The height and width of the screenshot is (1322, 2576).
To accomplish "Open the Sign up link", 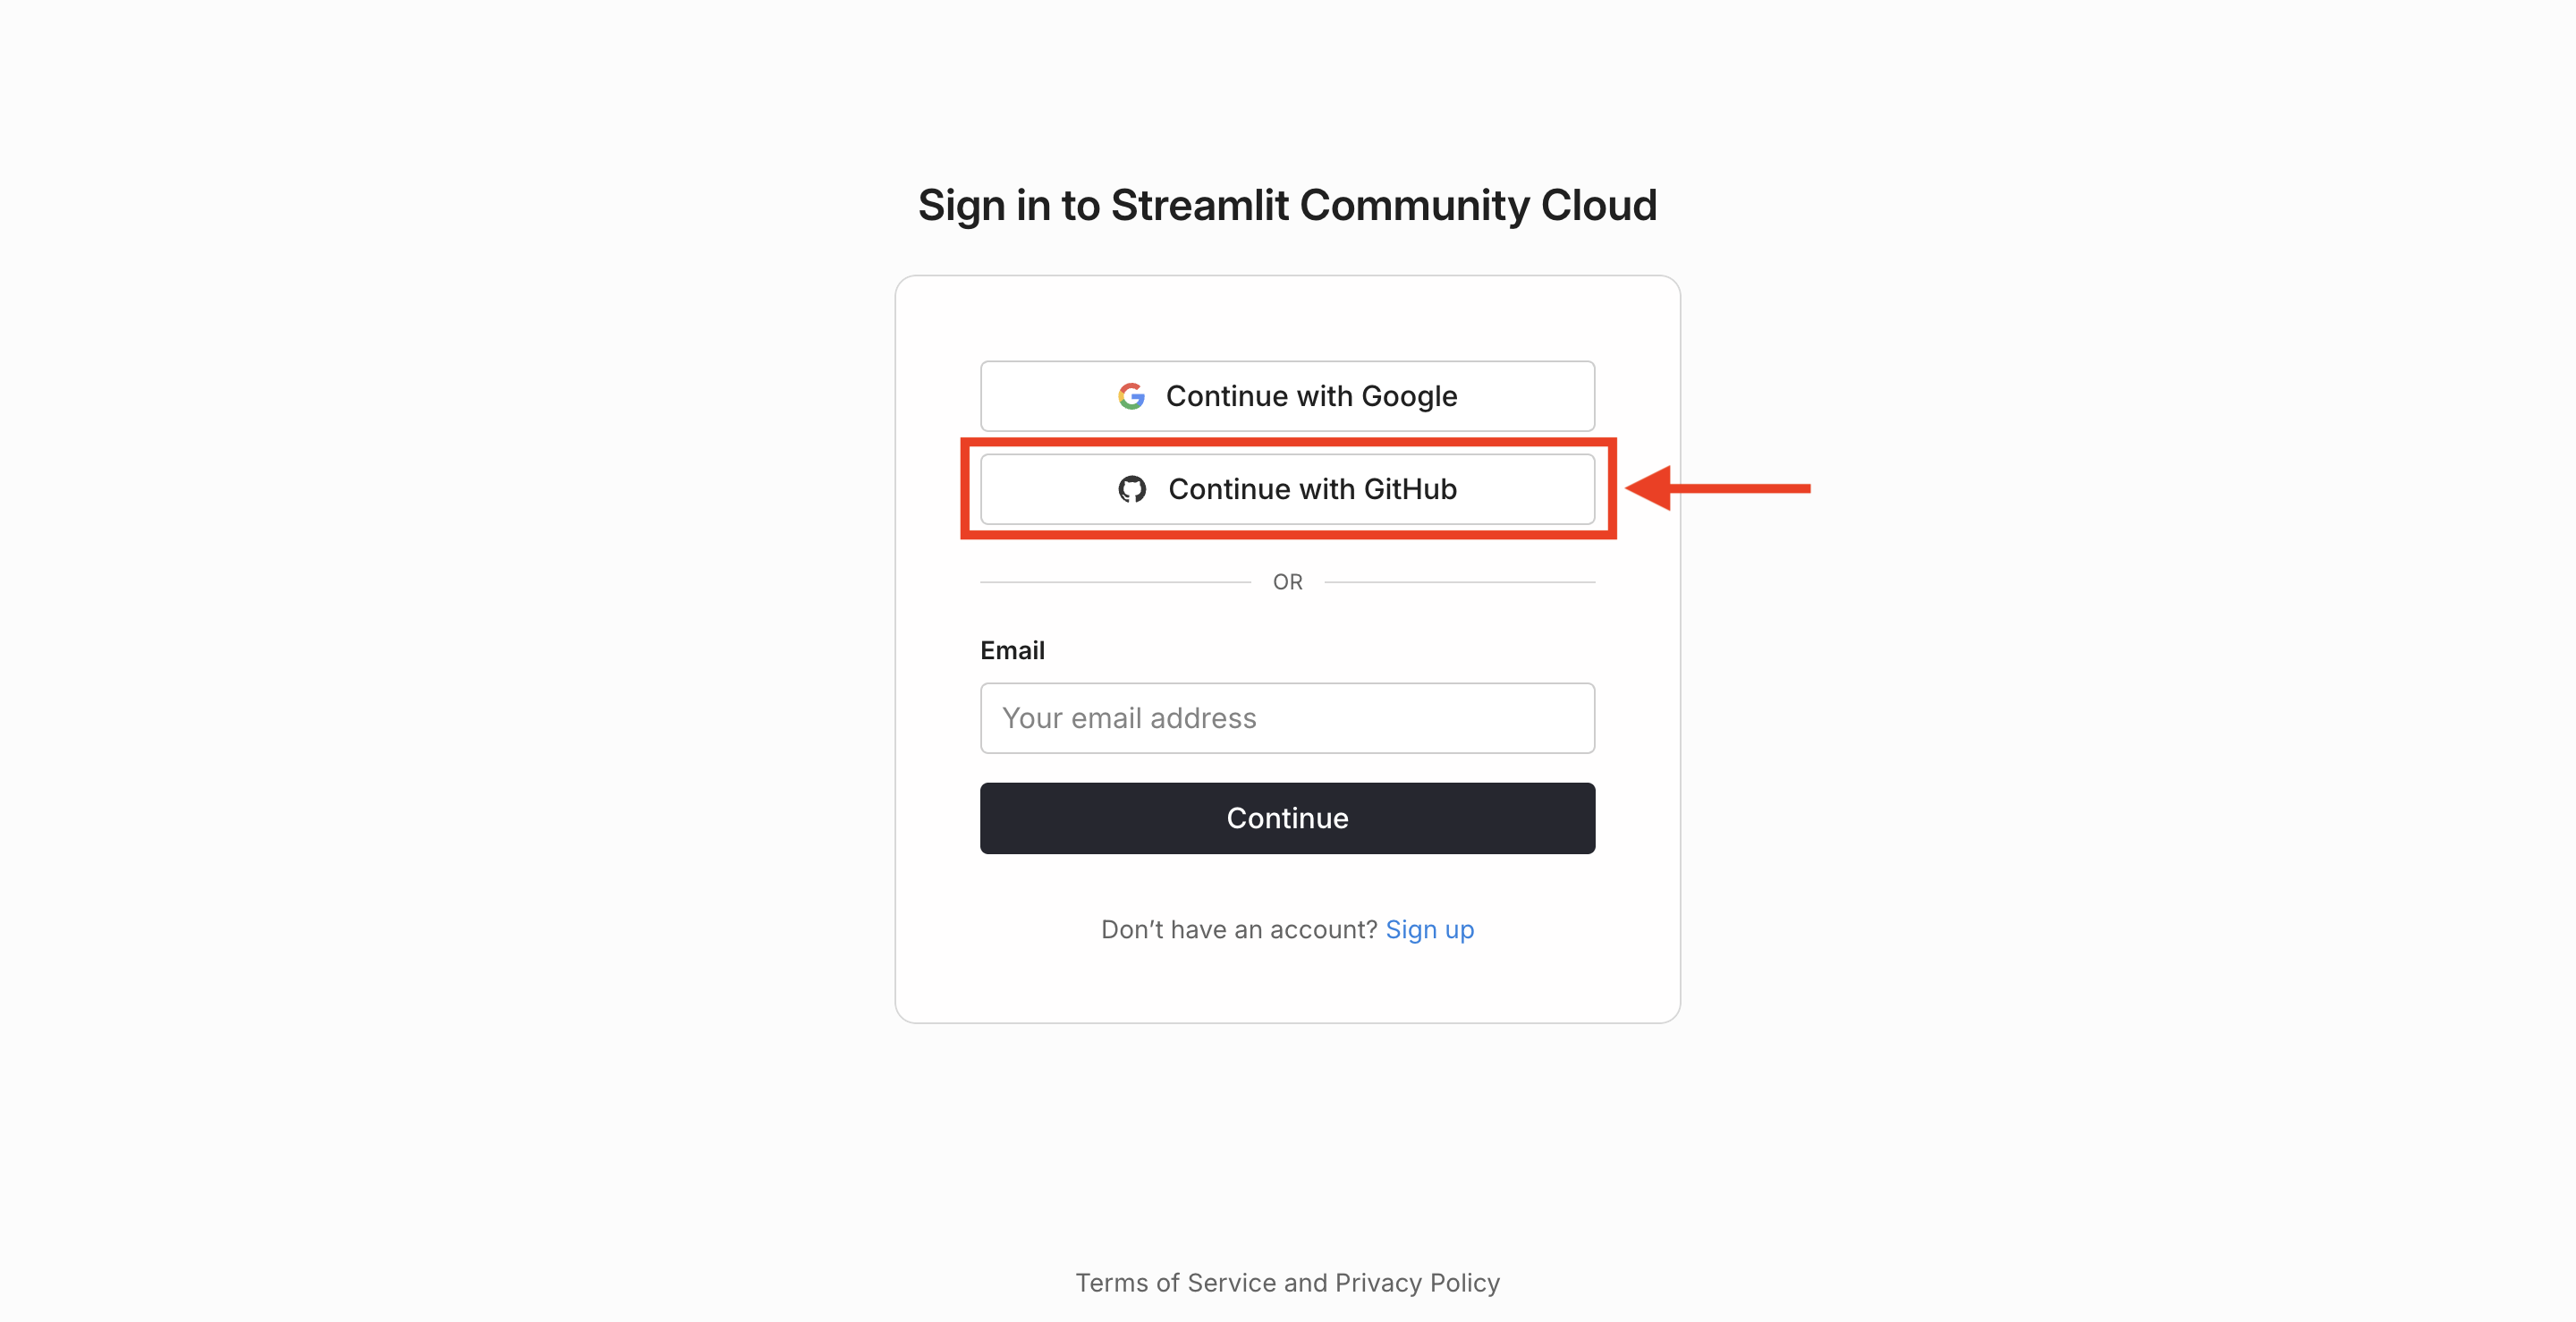I will tap(1430, 929).
